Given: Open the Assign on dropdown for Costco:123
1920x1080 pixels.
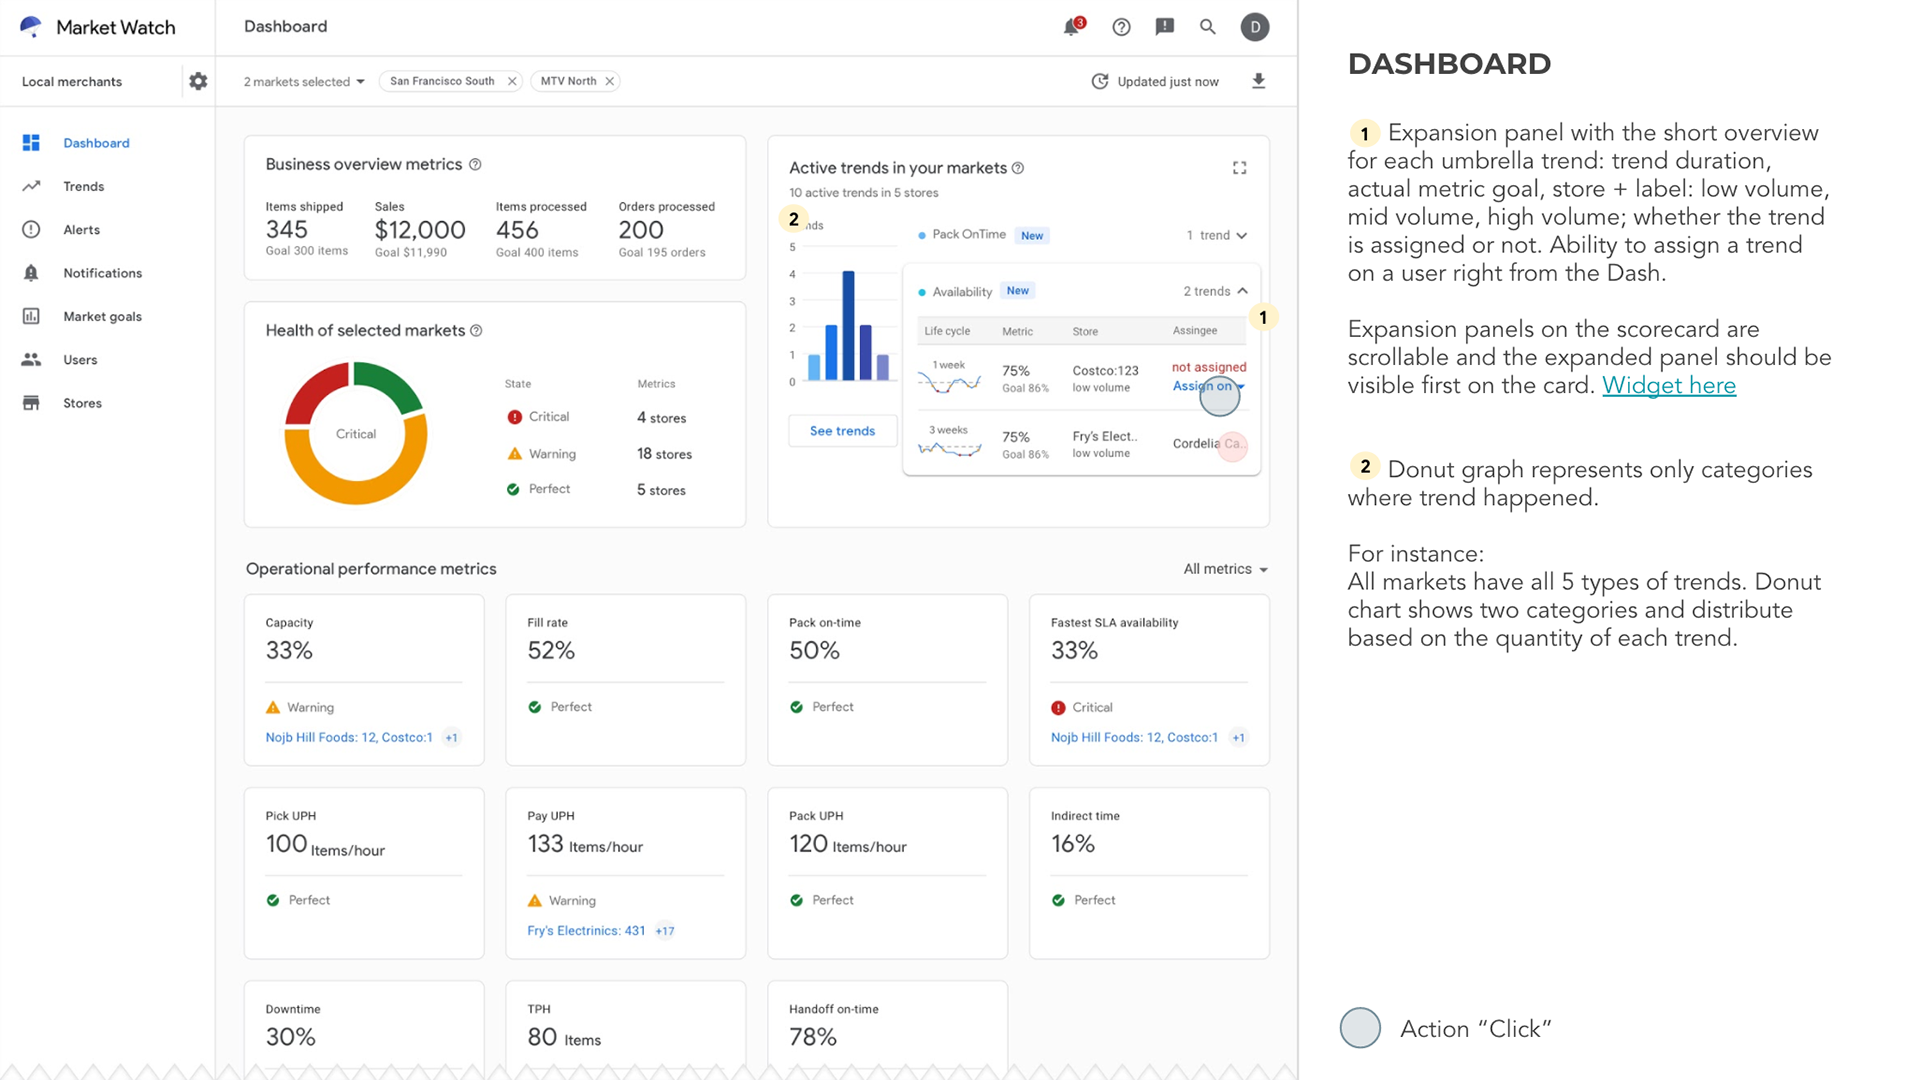Looking at the screenshot, I should [1208, 386].
